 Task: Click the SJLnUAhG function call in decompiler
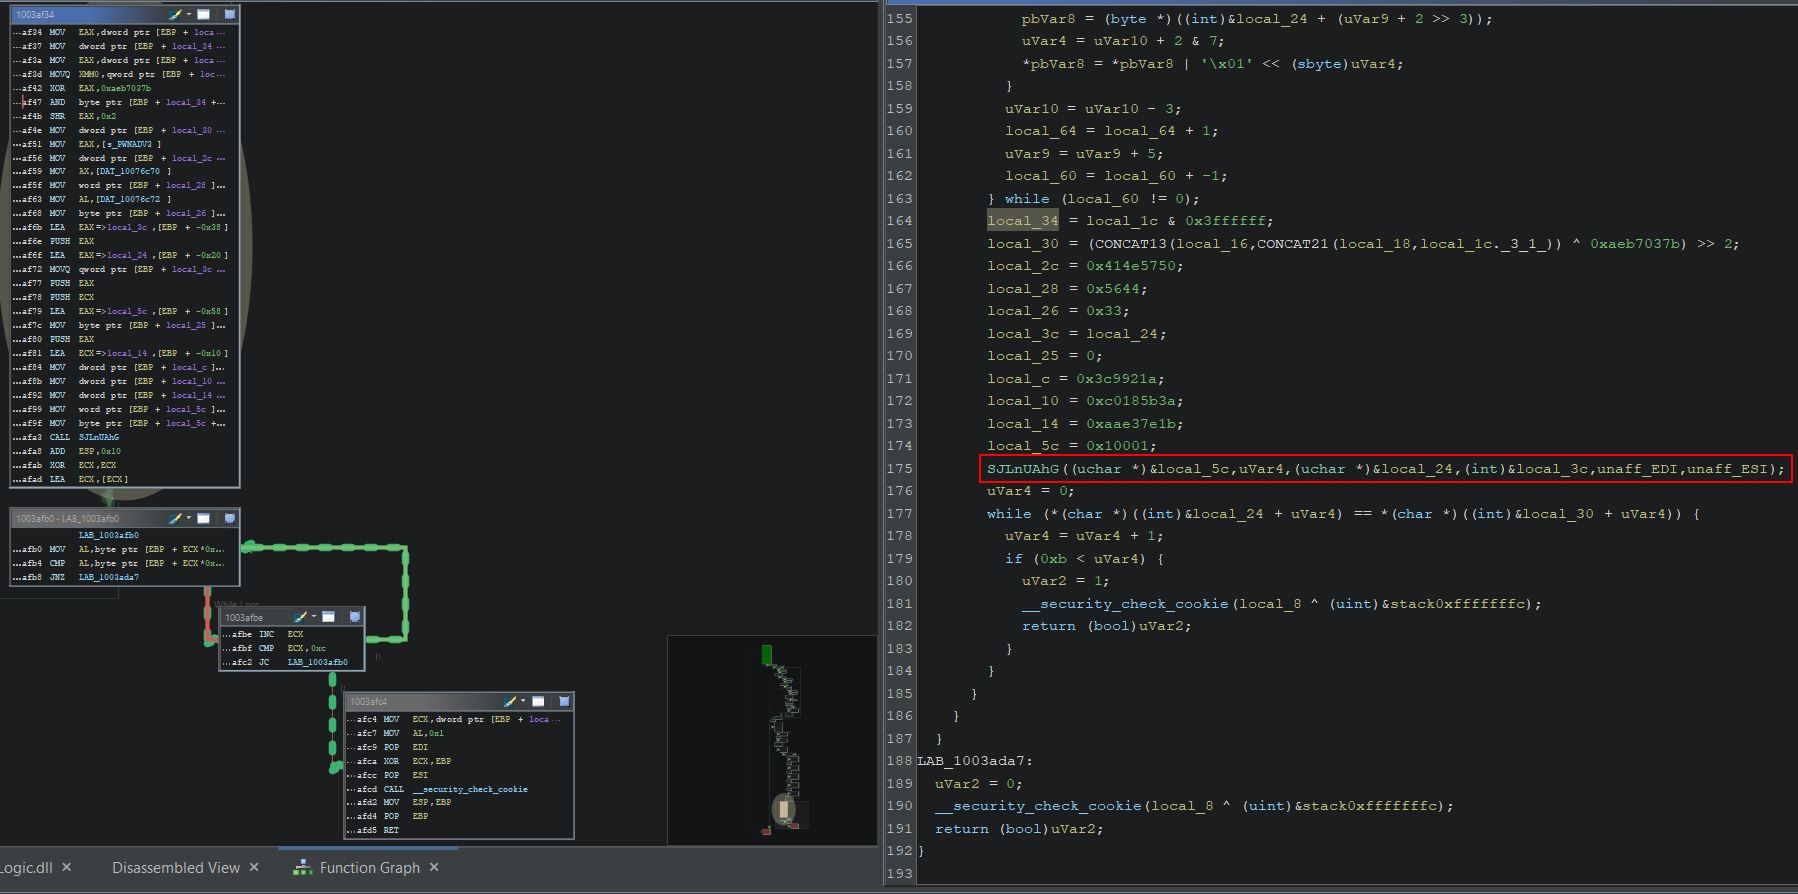click(1022, 469)
